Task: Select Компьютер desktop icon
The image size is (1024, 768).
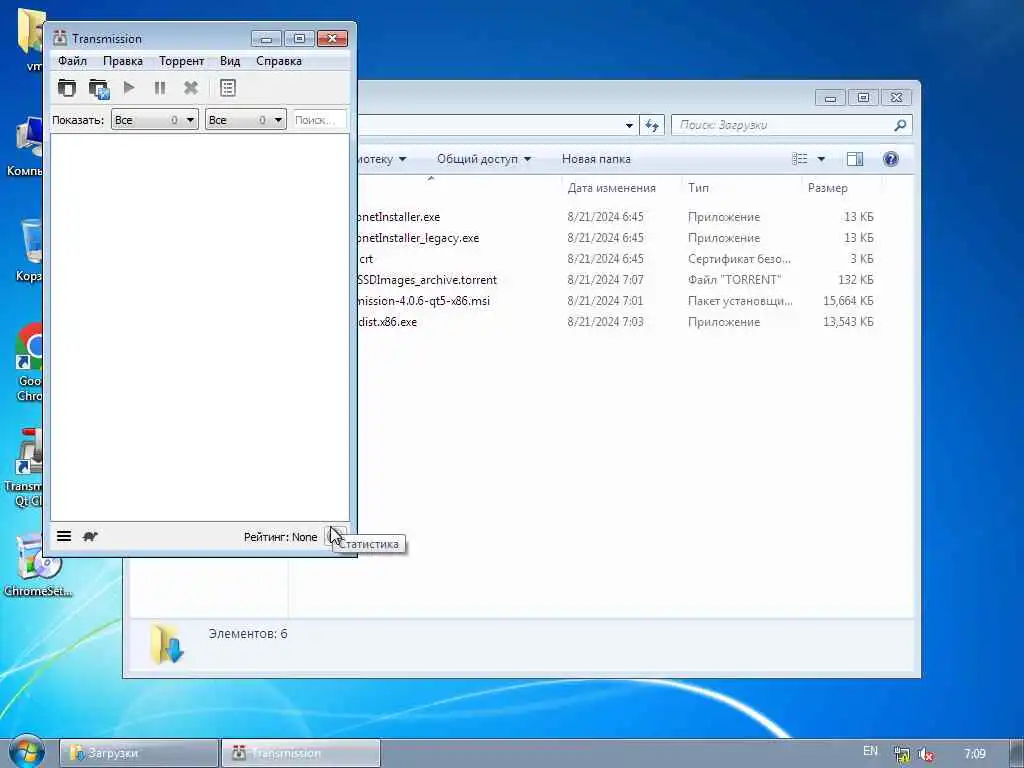Action: (x=25, y=146)
